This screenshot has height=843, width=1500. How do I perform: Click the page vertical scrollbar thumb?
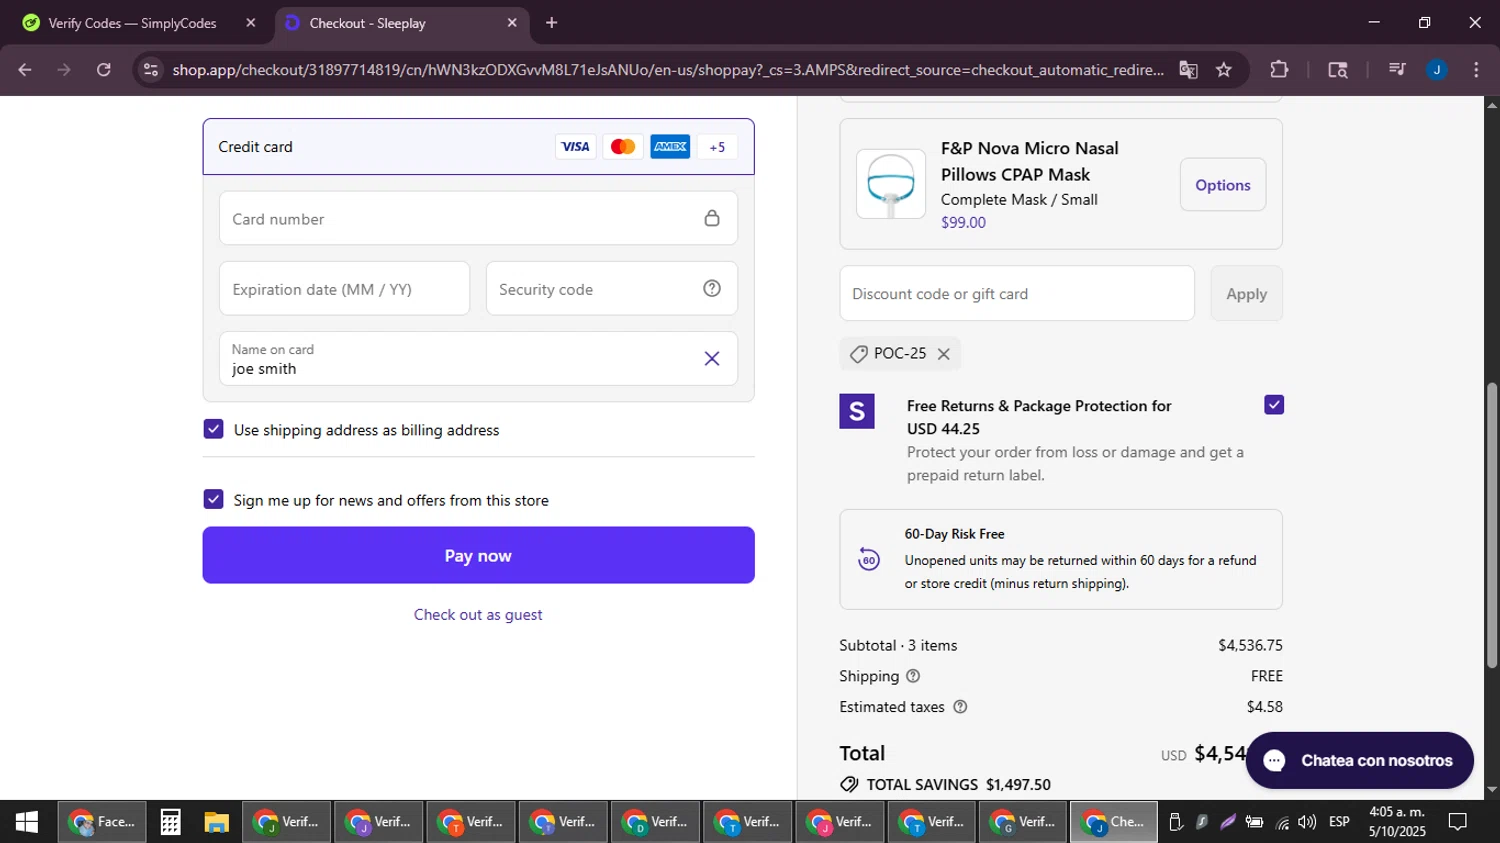pos(1492,525)
